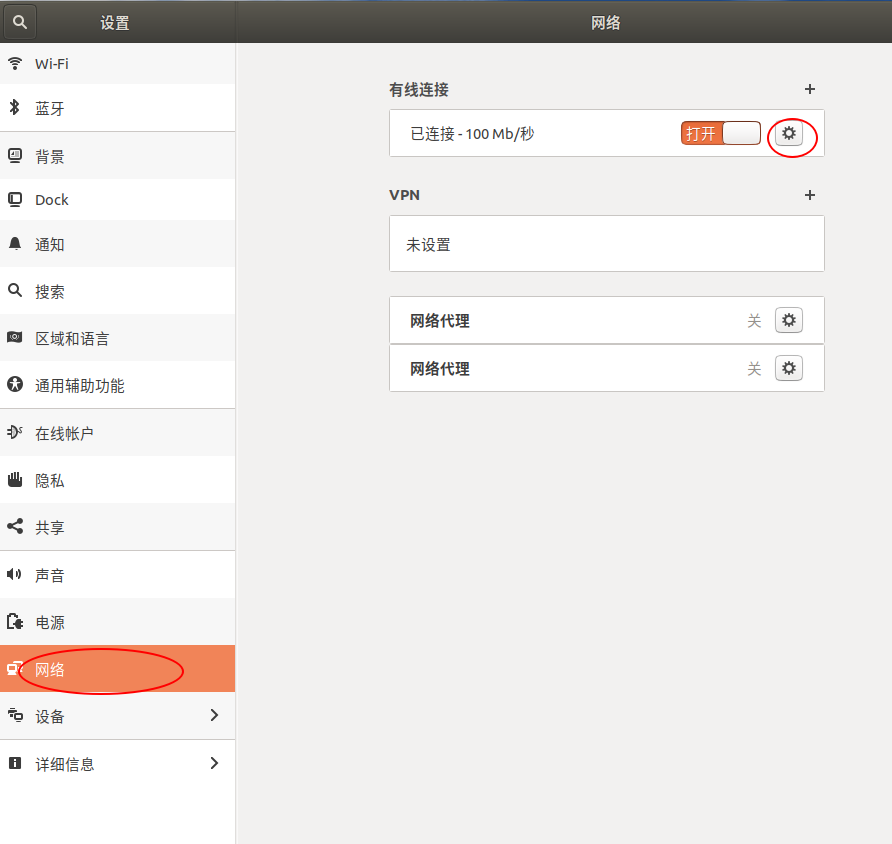Expand the 设备 submenu chevron
The width and height of the screenshot is (892, 844).
[214, 715]
